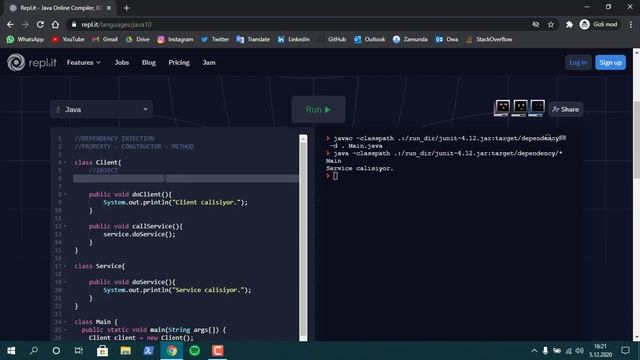
Task: Open the Microsoft Store taskbar icon
Action: tap(102, 351)
